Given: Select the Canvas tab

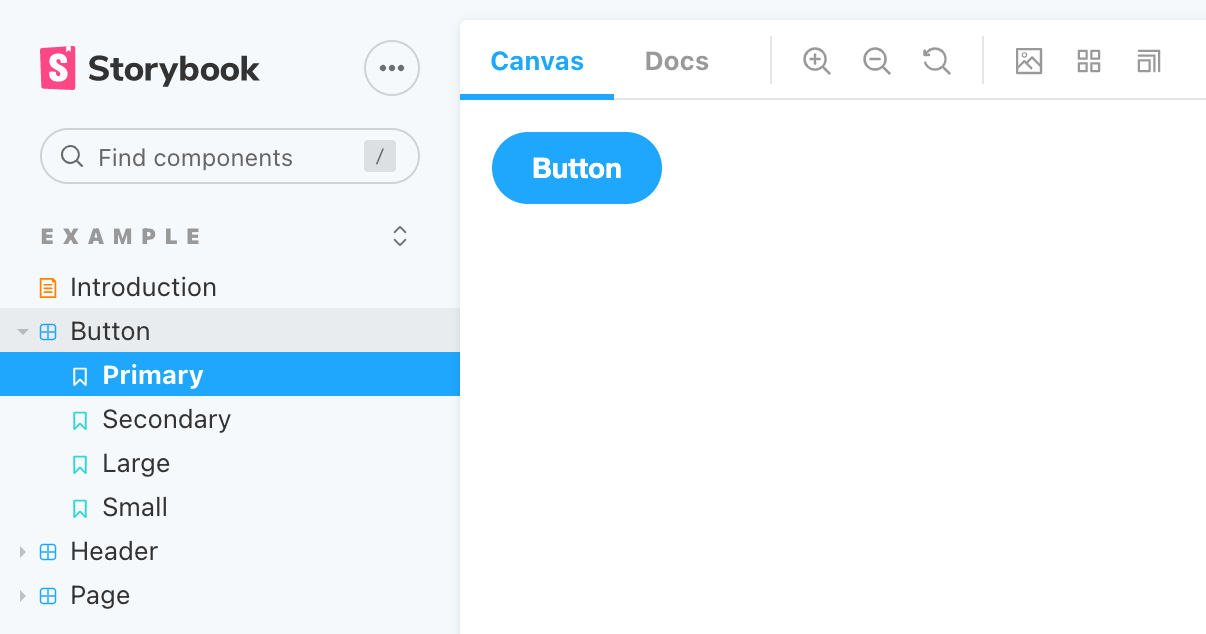Looking at the screenshot, I should pyautogui.click(x=537, y=61).
